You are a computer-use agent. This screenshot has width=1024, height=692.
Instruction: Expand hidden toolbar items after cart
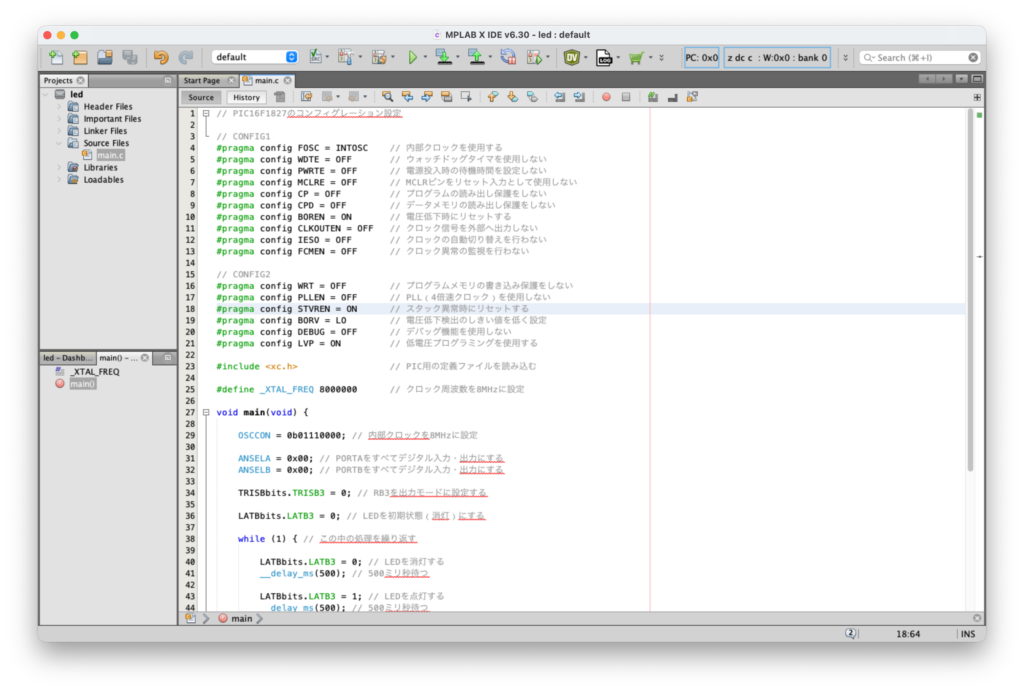(x=662, y=57)
